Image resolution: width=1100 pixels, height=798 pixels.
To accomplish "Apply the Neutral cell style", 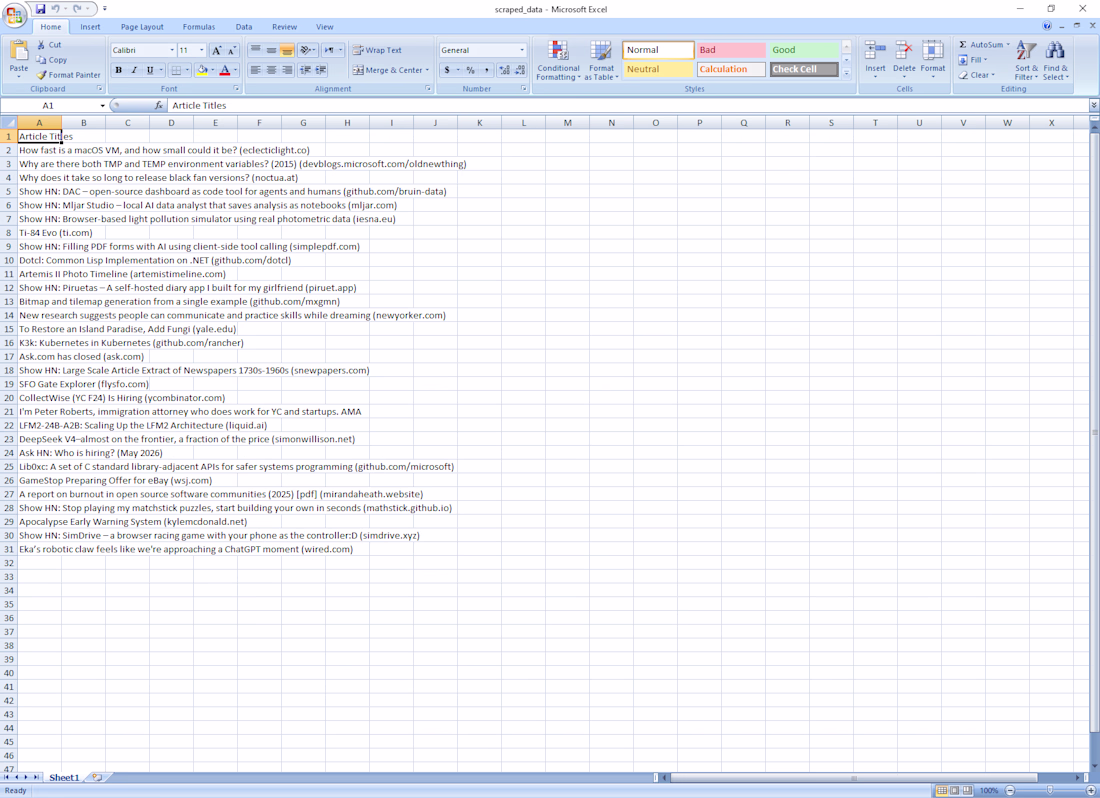I will [x=658, y=69].
